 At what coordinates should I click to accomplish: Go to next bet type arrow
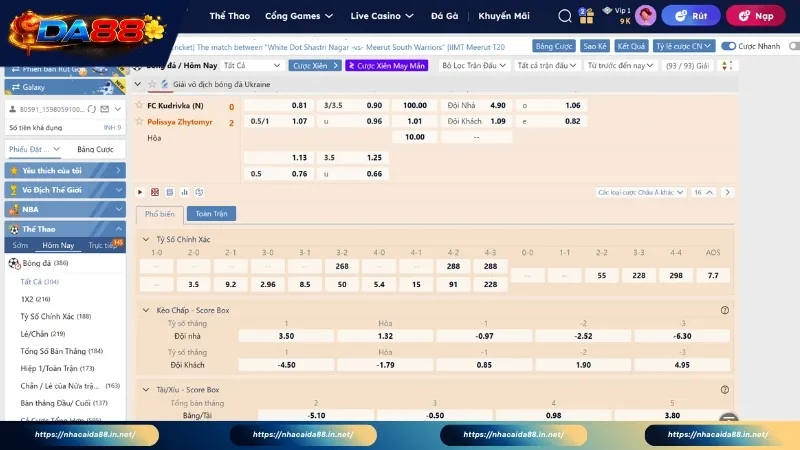[x=728, y=192]
